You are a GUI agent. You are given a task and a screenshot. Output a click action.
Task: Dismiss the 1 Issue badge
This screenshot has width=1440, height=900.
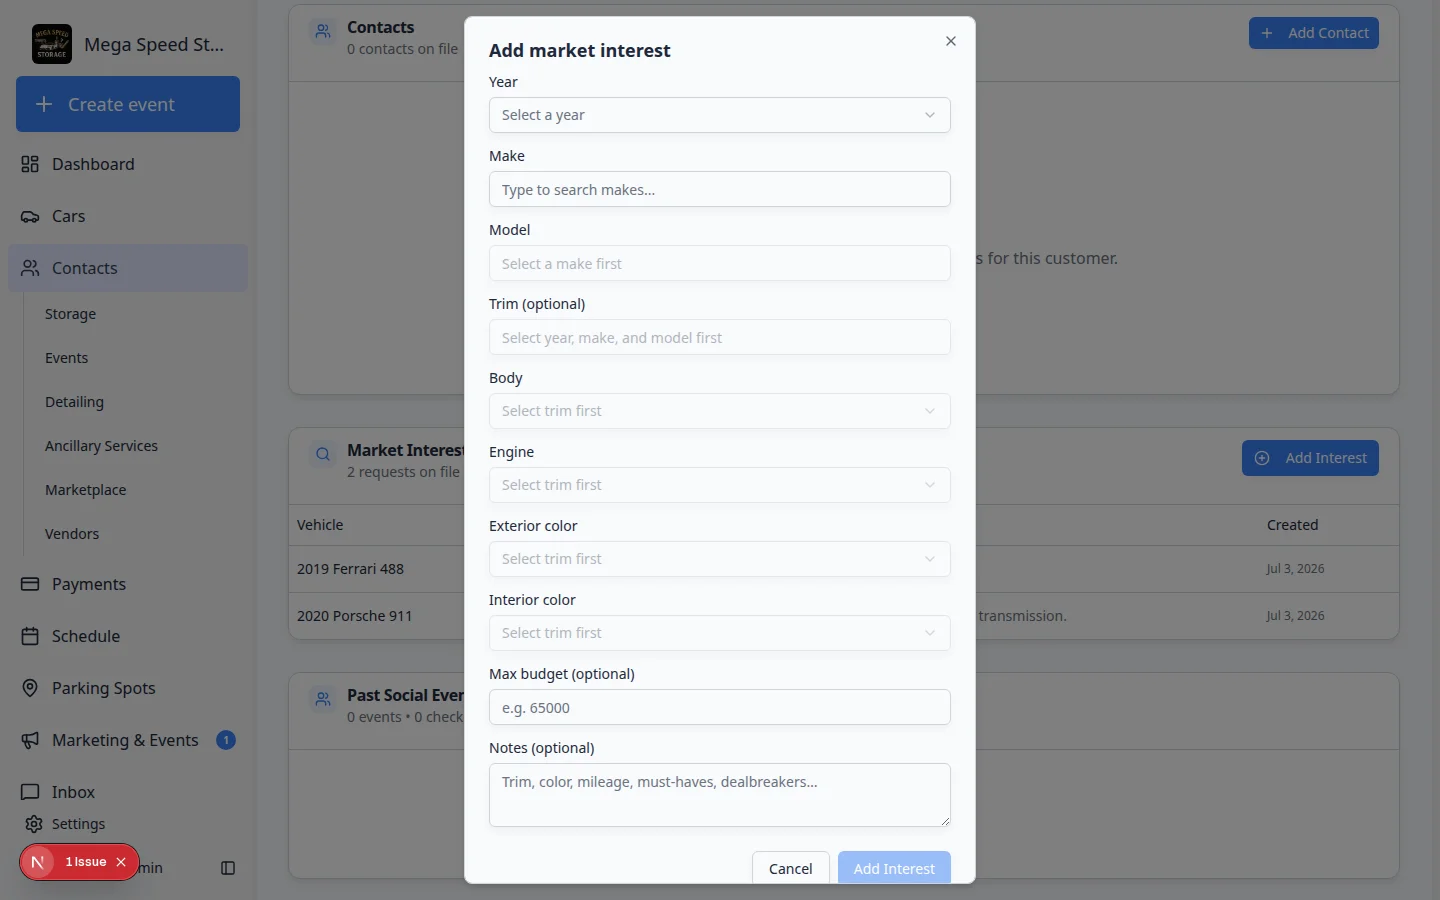(x=121, y=862)
